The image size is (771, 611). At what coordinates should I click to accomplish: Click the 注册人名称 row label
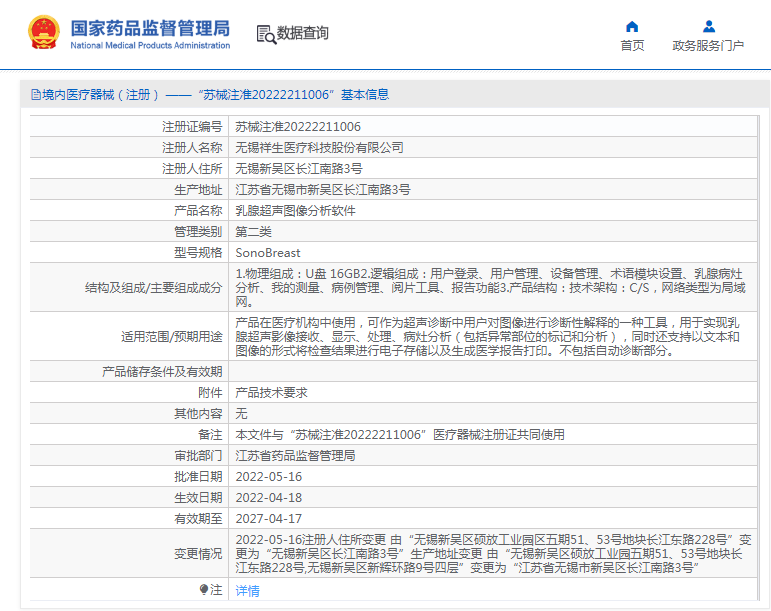click(192, 147)
